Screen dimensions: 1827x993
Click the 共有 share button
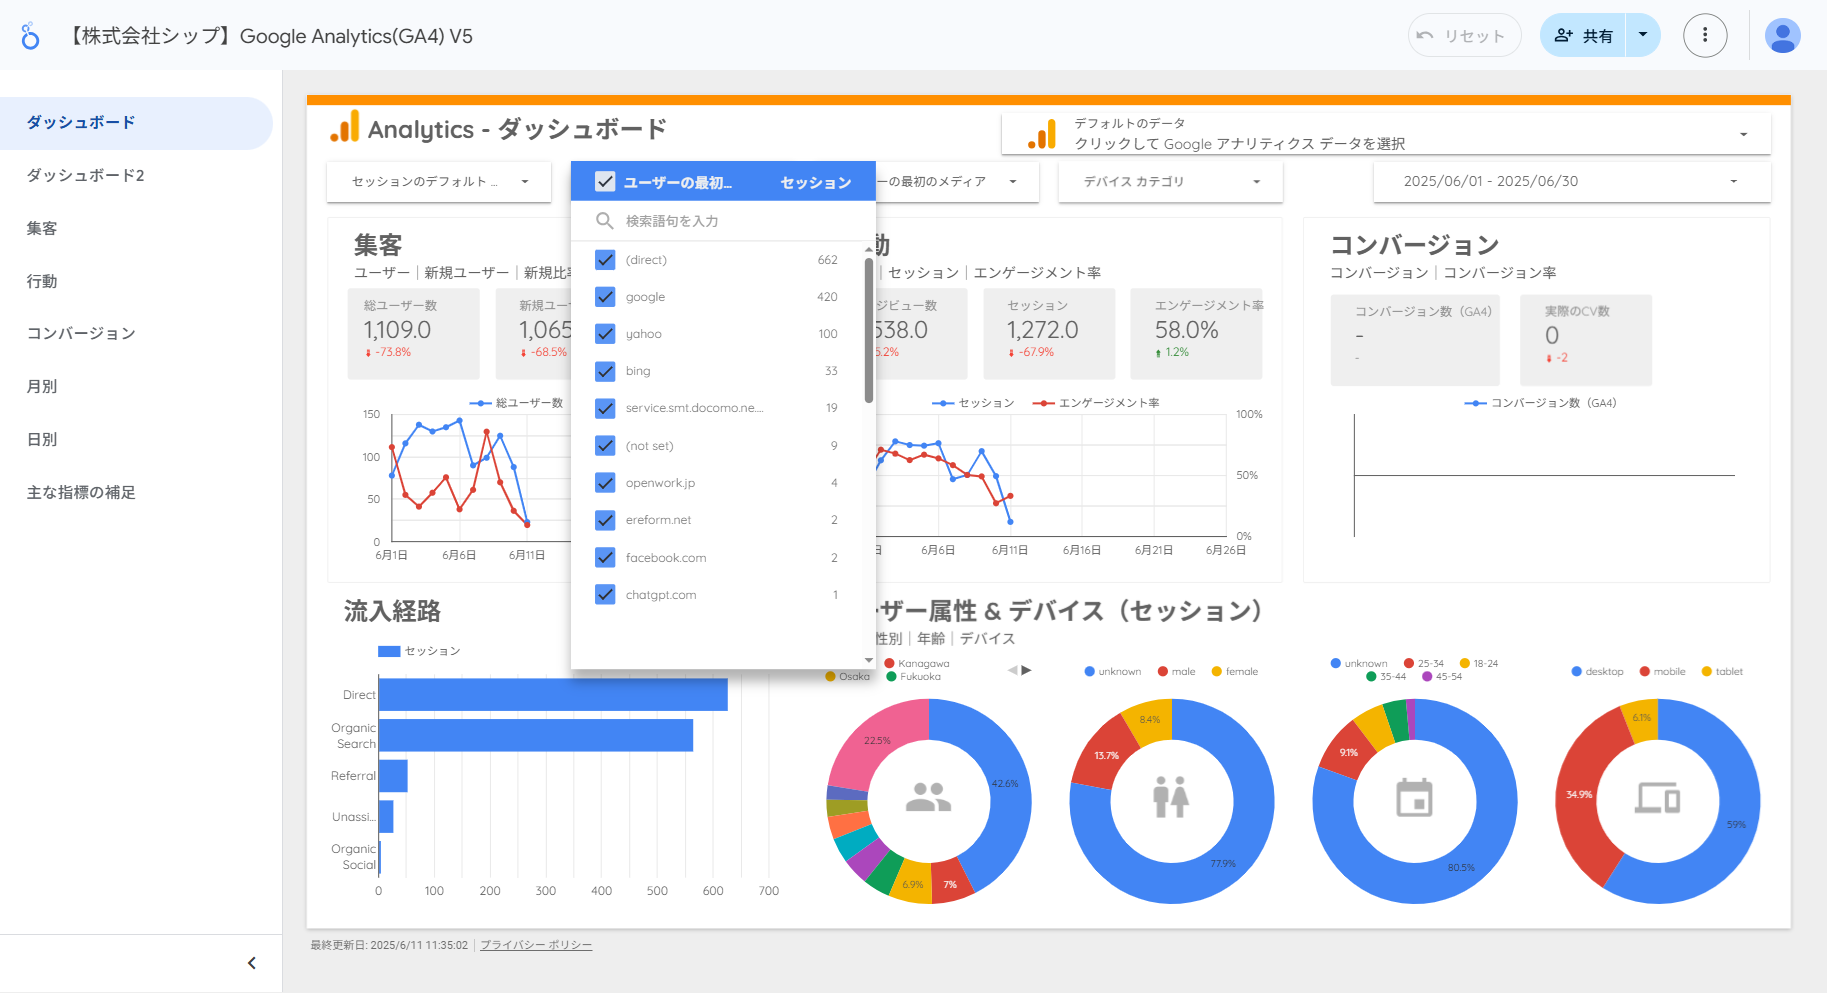[x=1584, y=36]
